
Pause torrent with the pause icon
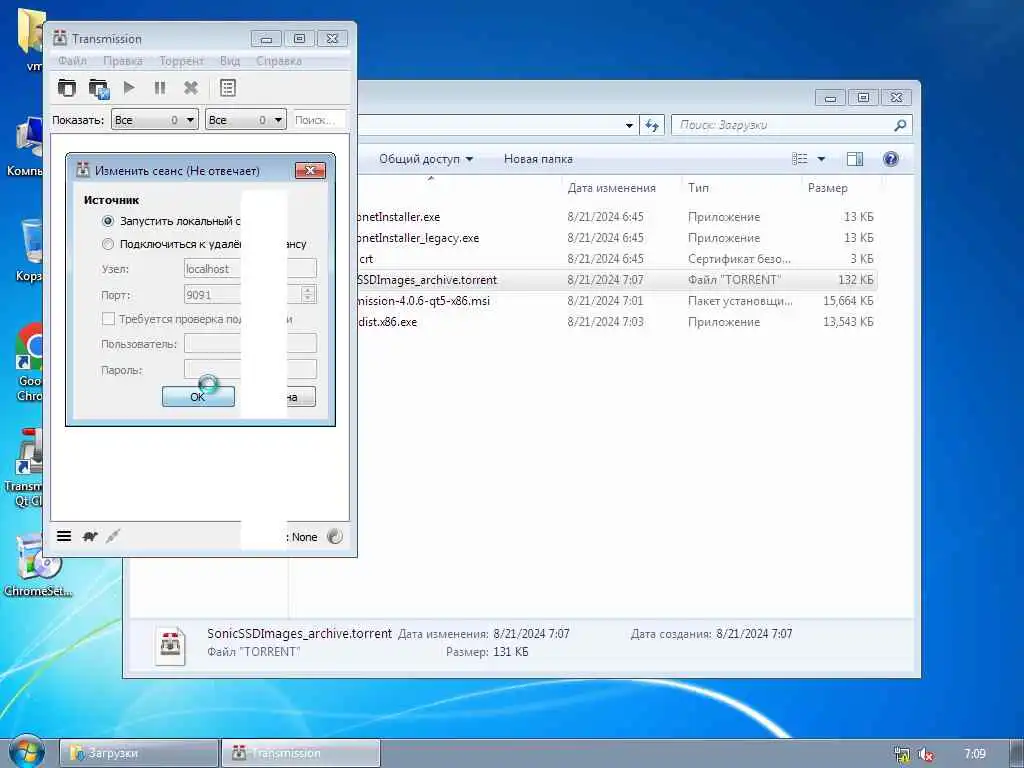tap(159, 88)
